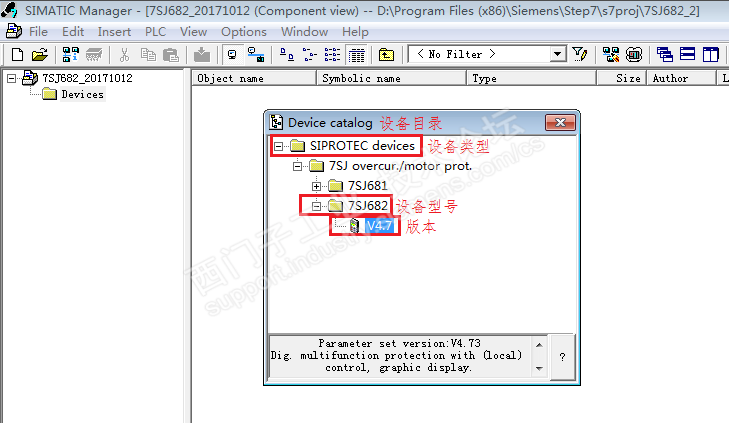
Task: Select 7SJ overcur./motor prot. folder
Action: click(400, 166)
